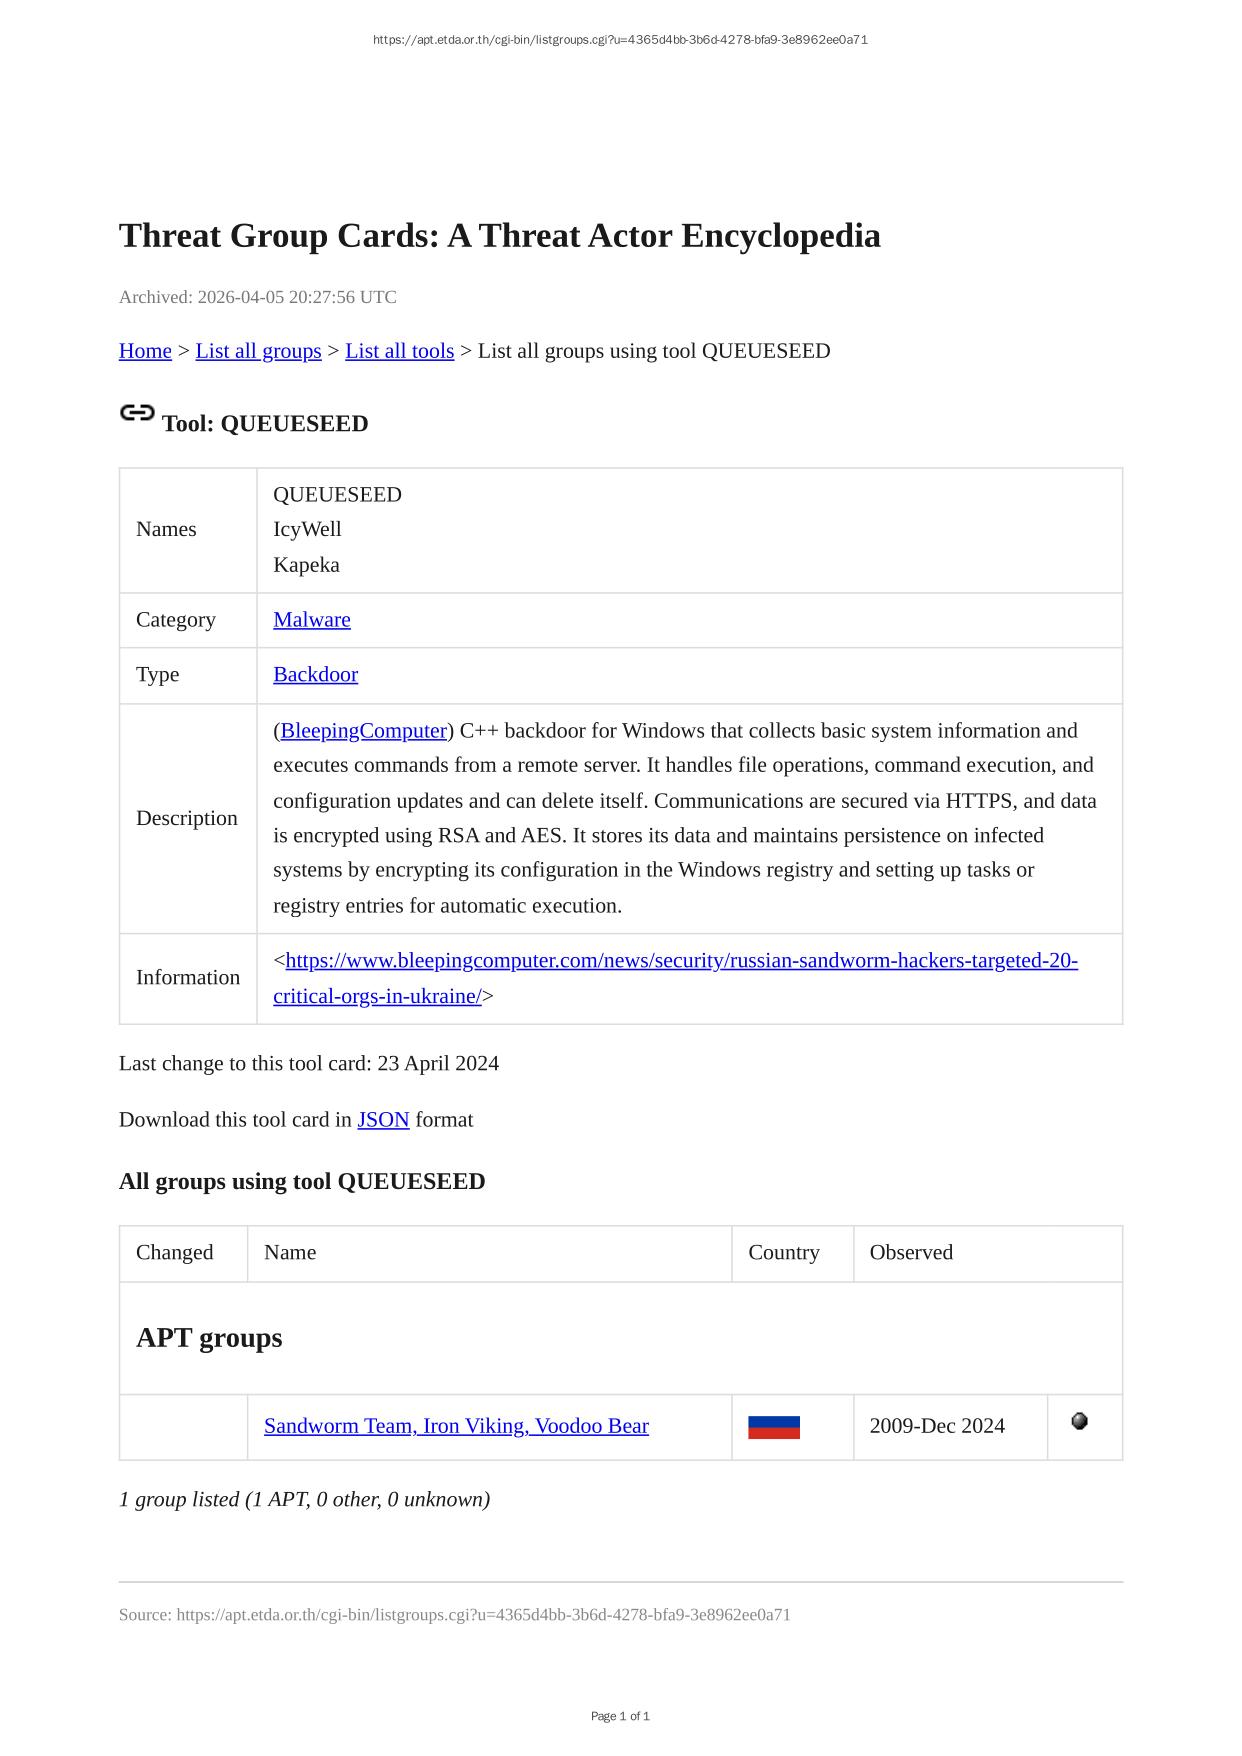The width and height of the screenshot is (1242, 1756).
Task: Click the chain link icon beside Tool: QUEUESEED
Action: point(137,413)
